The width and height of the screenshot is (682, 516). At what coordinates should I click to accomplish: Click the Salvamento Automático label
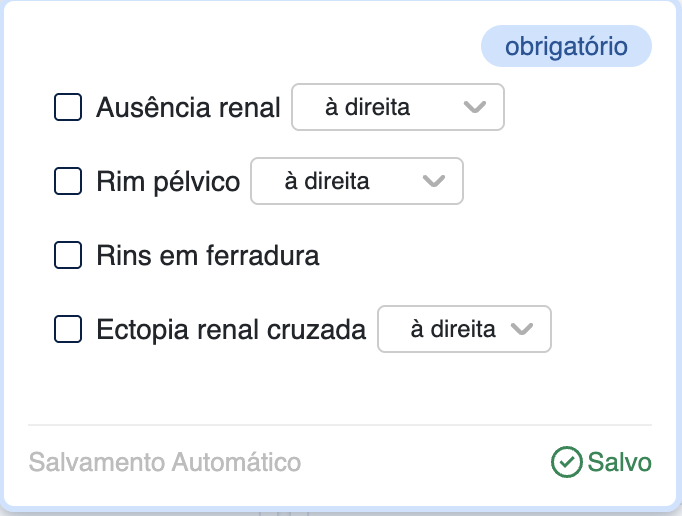coord(165,462)
